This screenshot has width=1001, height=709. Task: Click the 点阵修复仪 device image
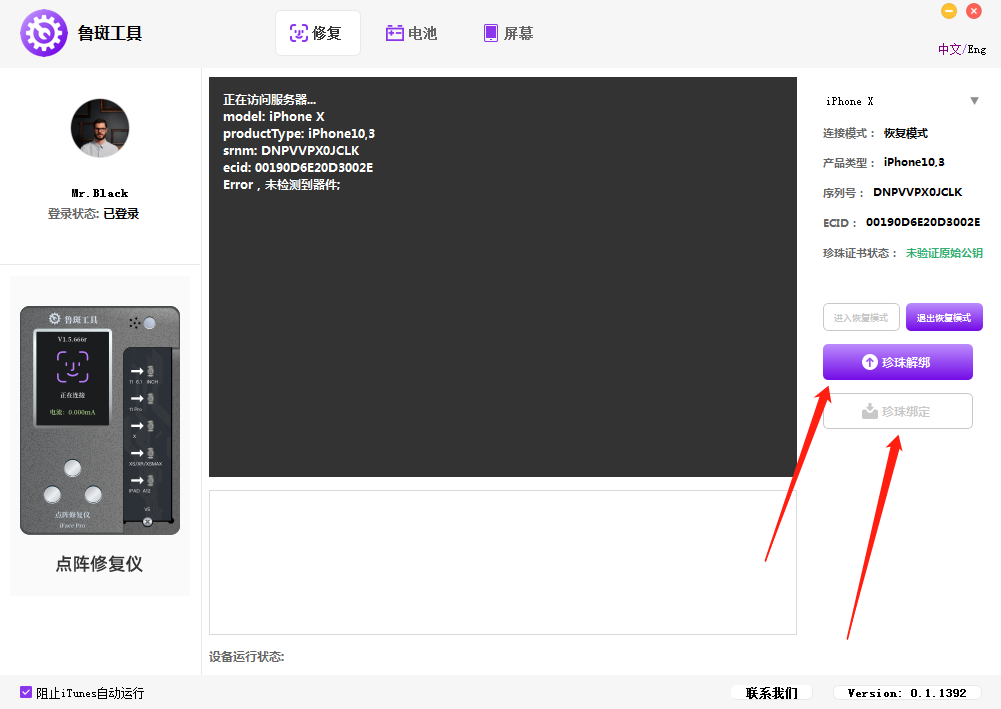click(x=100, y=420)
